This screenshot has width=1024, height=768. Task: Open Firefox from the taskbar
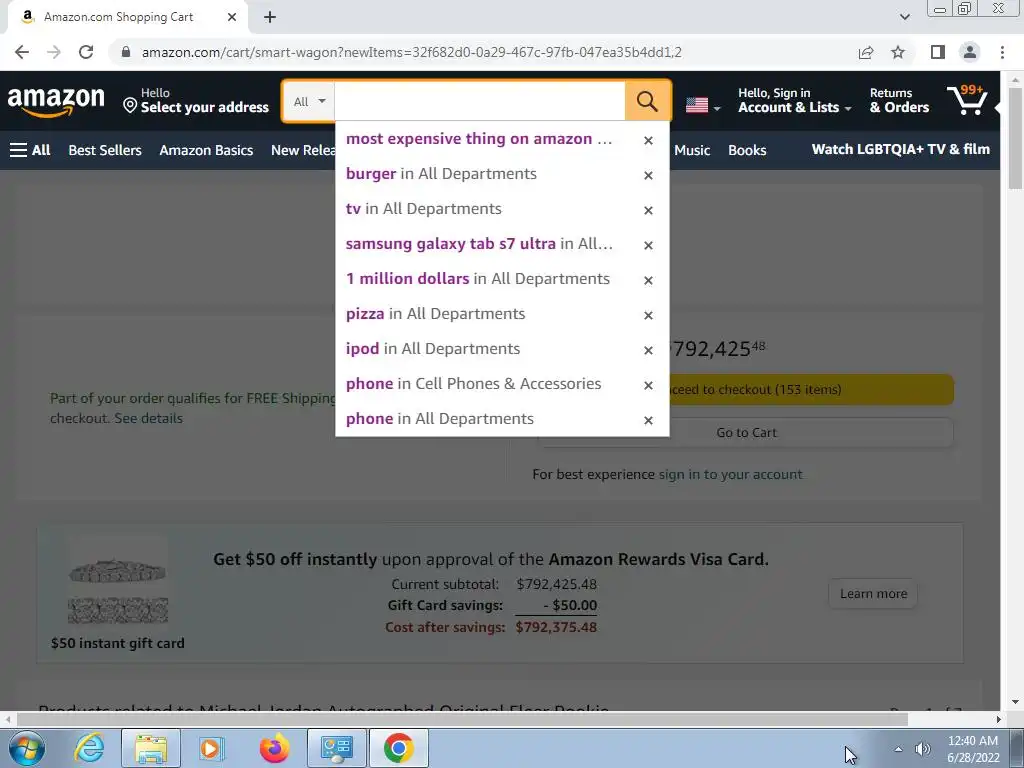(274, 748)
